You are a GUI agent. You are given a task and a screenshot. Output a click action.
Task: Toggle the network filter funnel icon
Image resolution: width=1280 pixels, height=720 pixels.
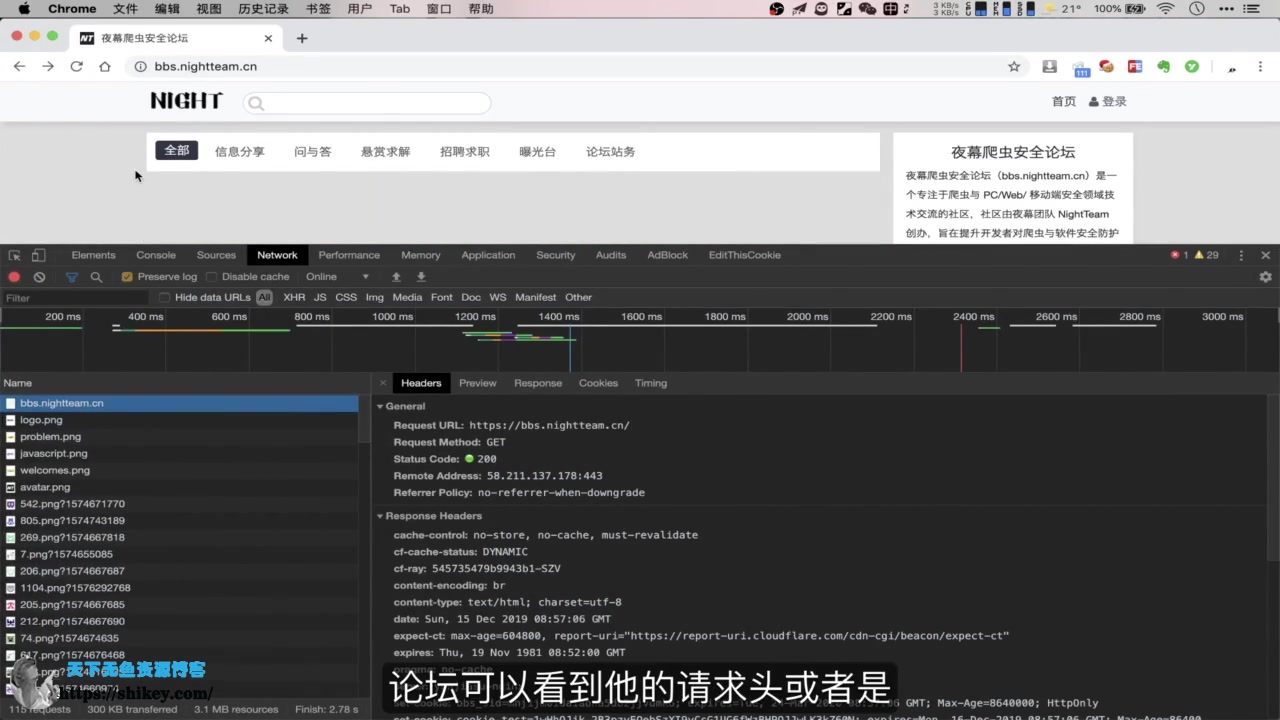(x=71, y=277)
